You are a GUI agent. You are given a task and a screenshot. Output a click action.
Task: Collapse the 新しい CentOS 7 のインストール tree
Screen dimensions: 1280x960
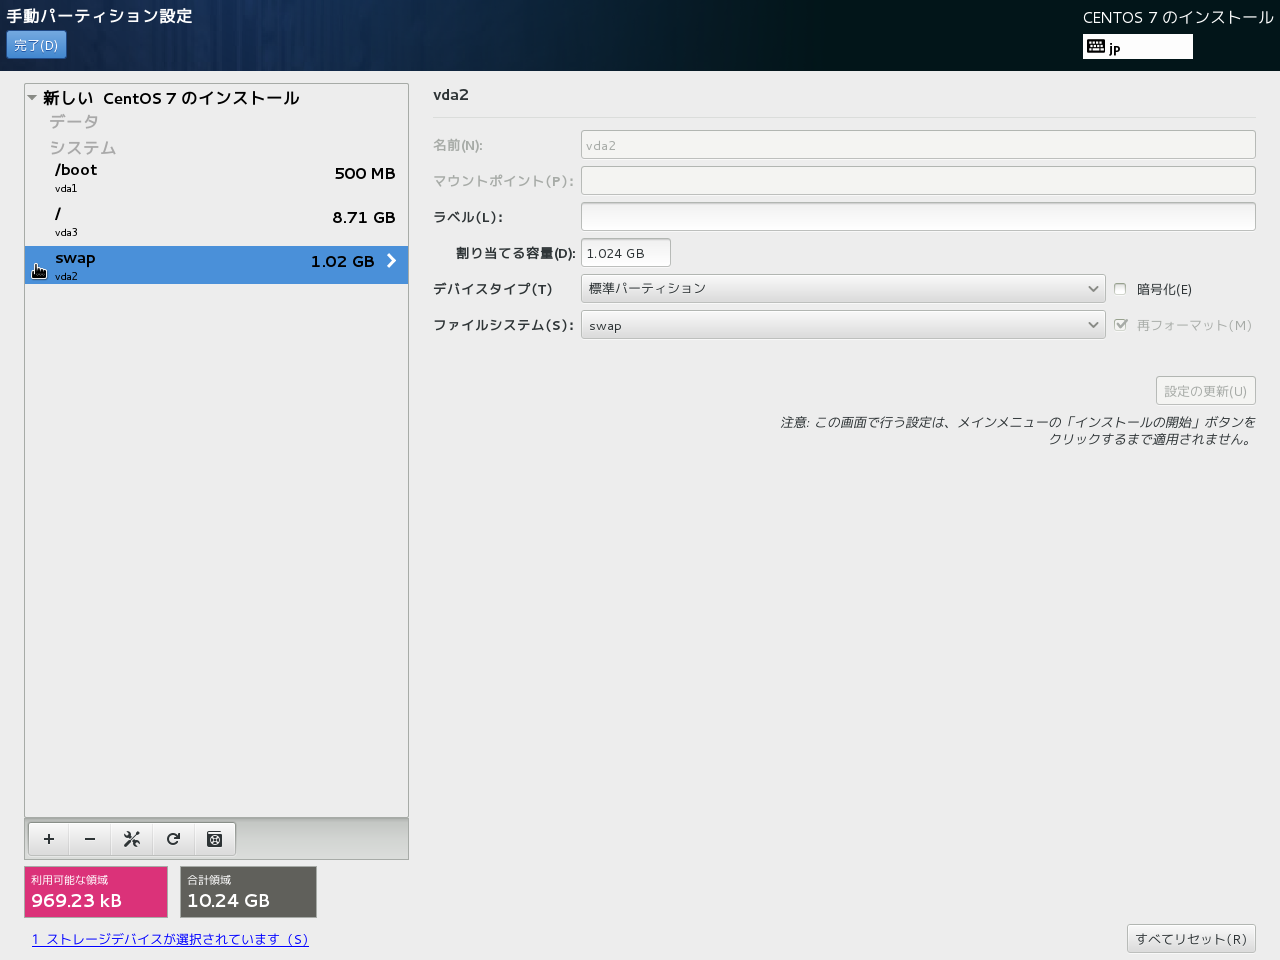[32, 98]
